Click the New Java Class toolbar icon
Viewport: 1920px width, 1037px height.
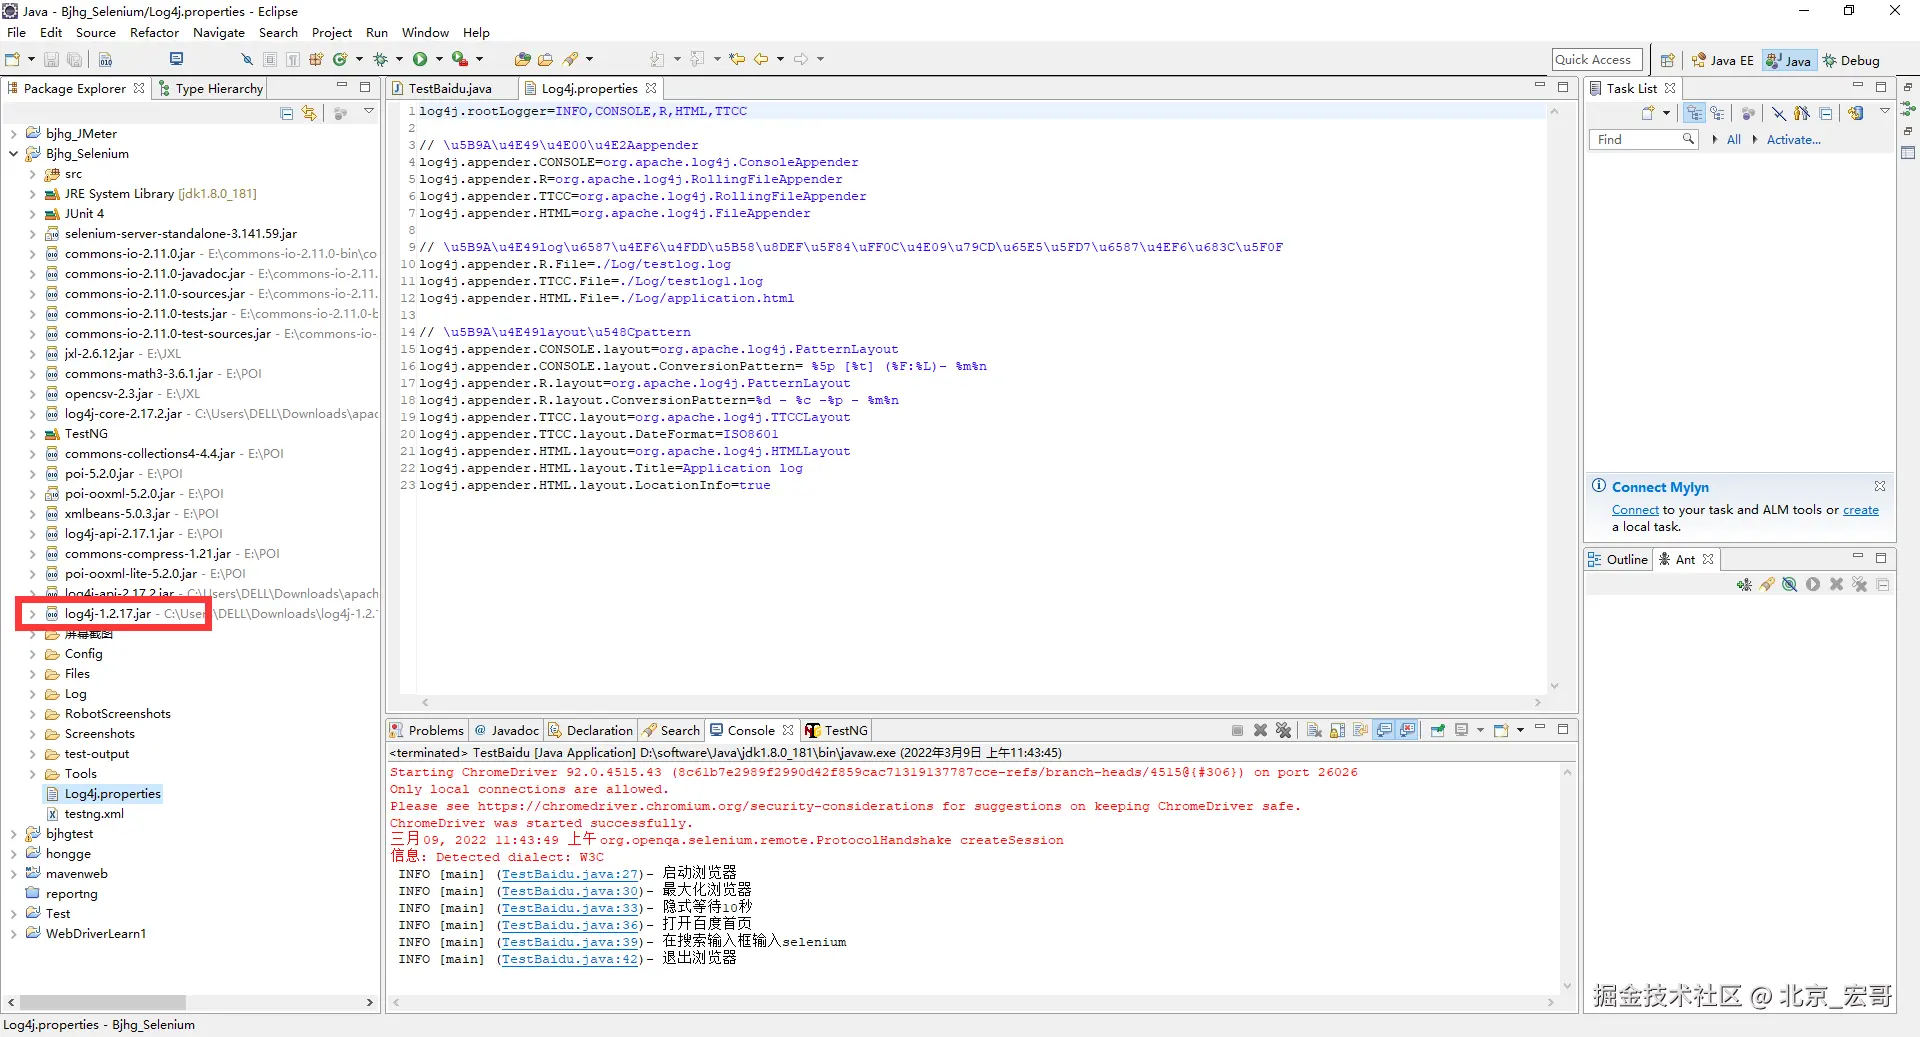click(x=340, y=60)
